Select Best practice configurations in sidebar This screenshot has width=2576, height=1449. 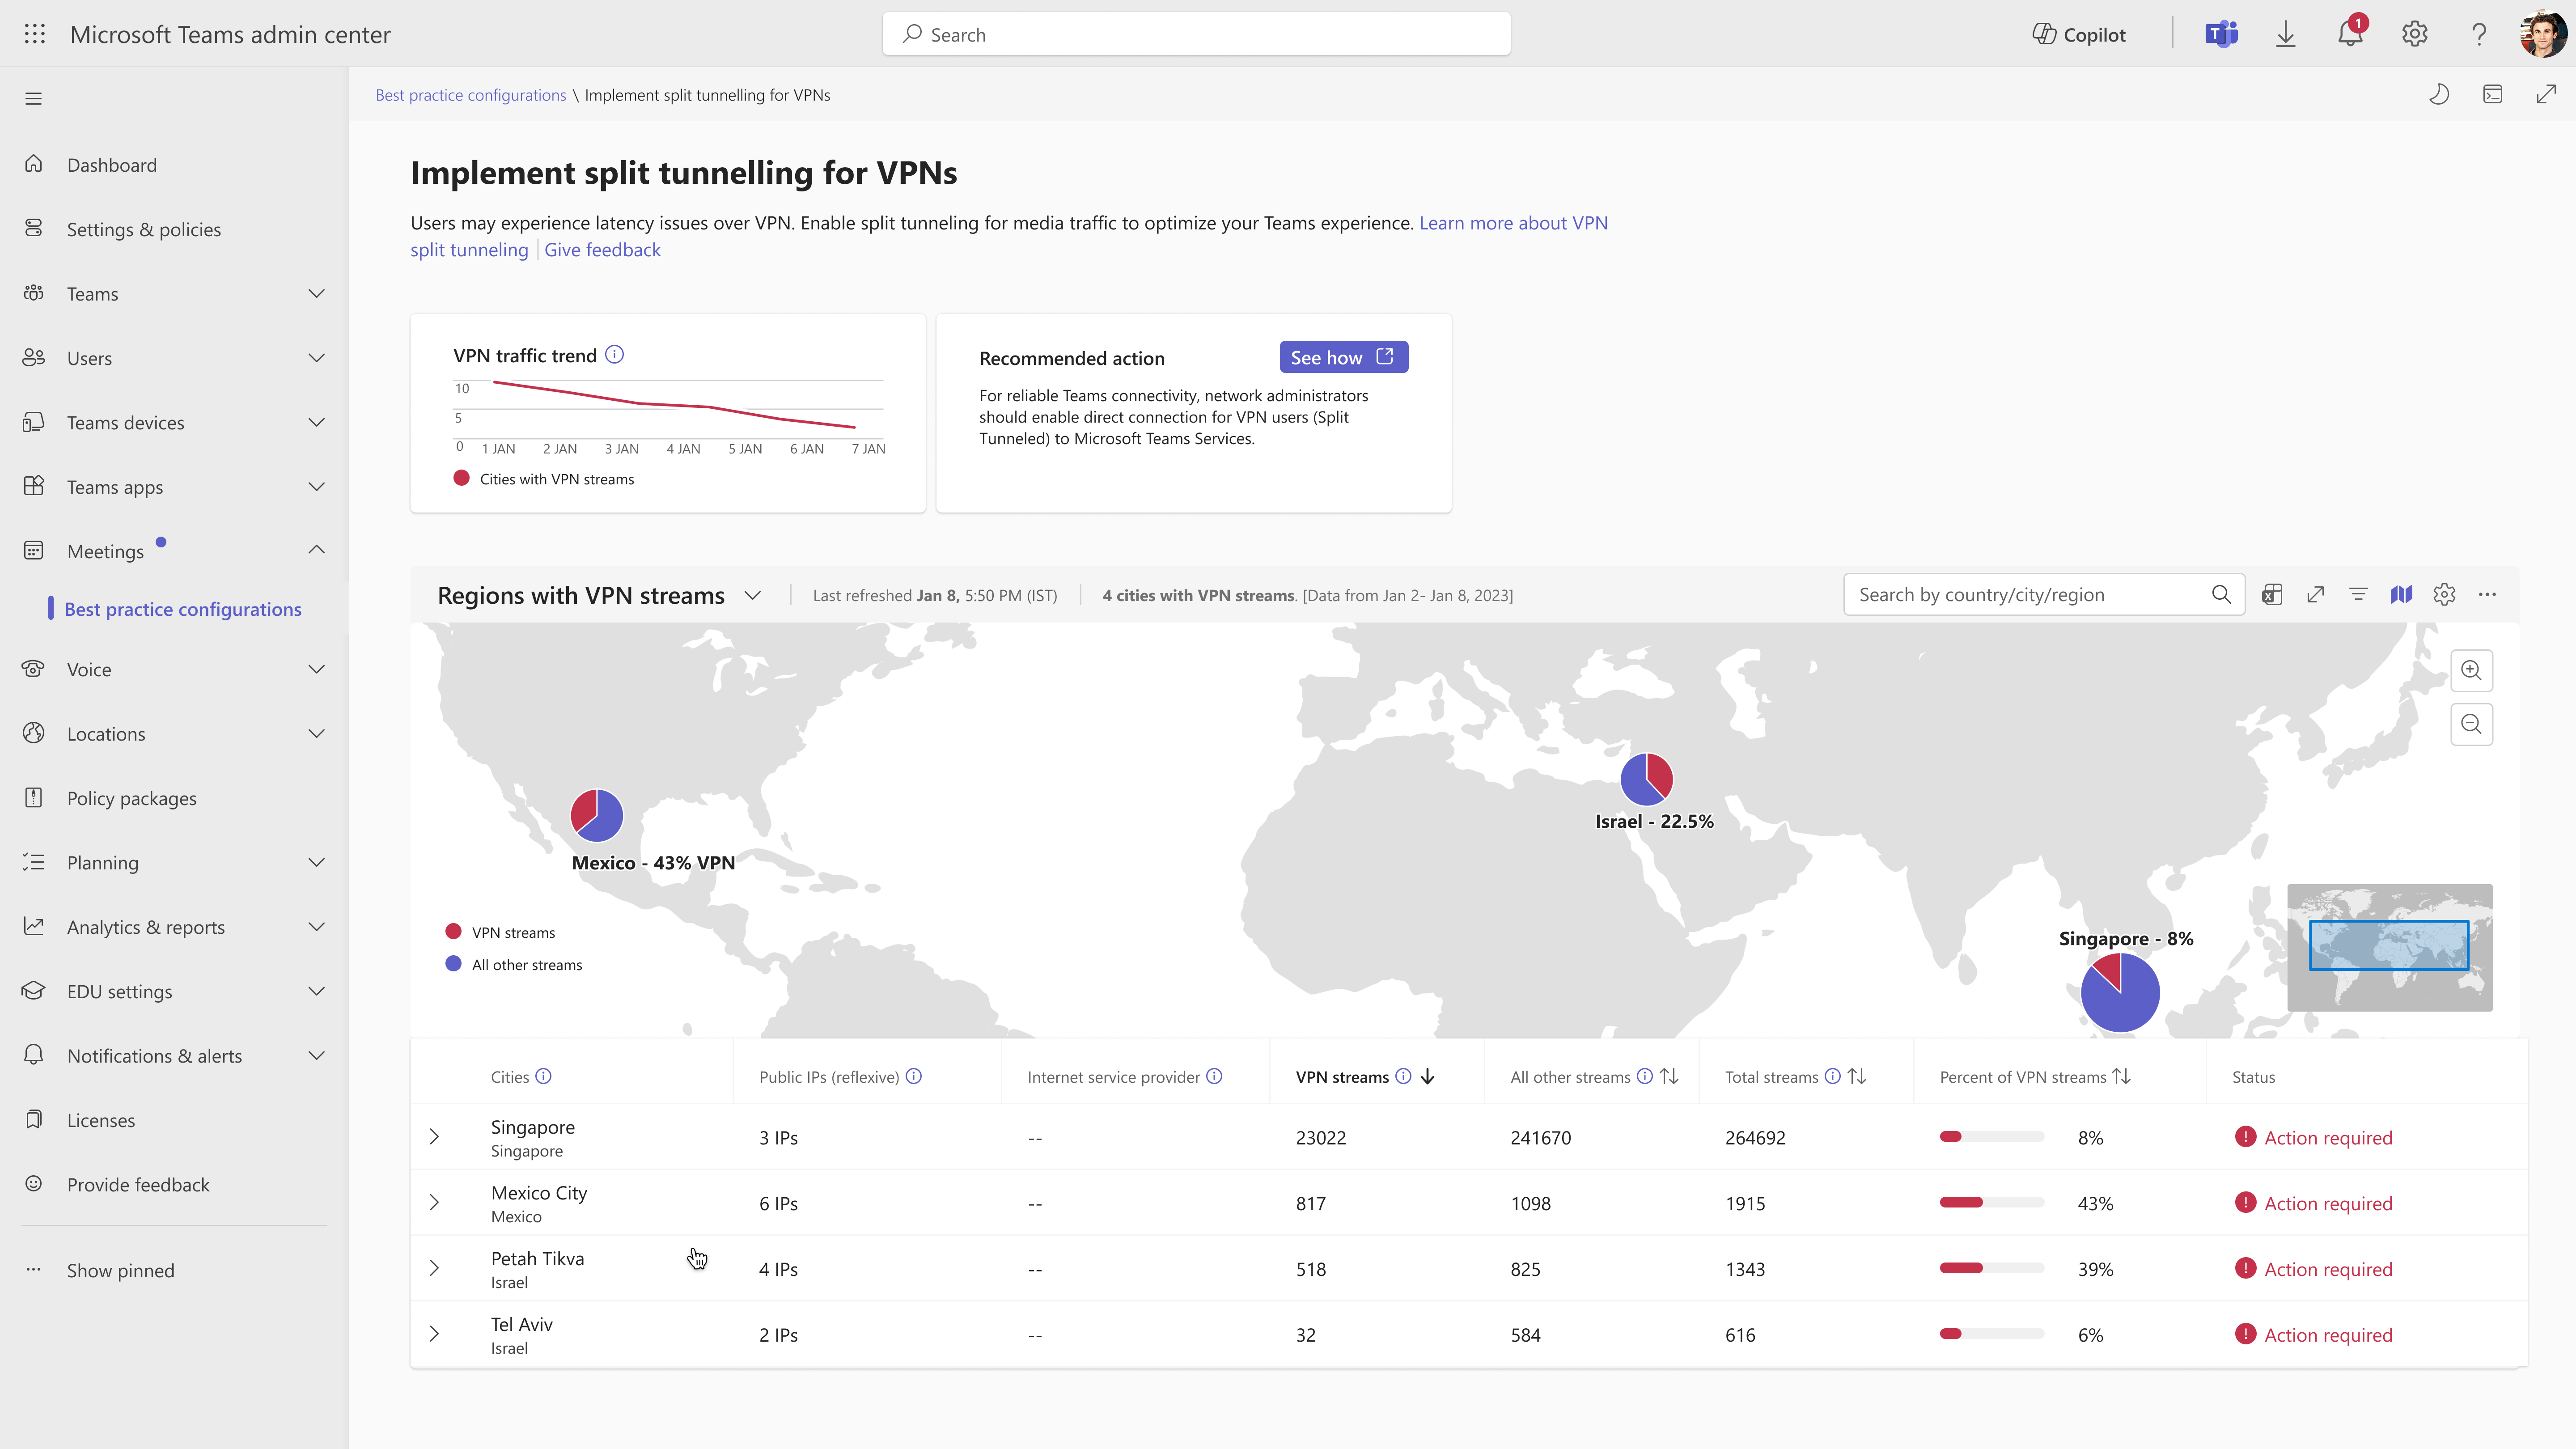(183, 609)
